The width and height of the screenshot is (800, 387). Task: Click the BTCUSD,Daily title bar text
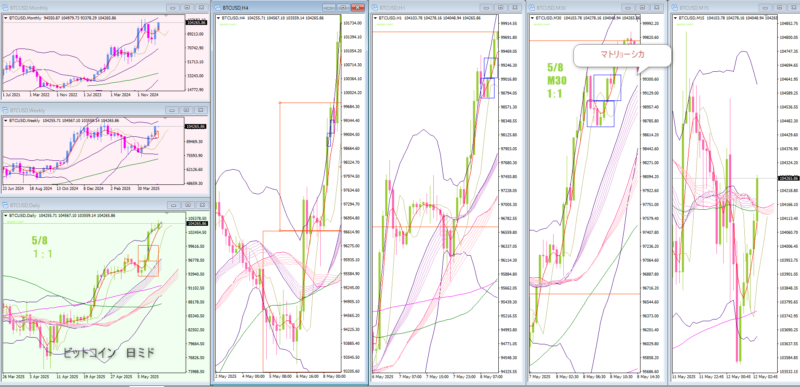tap(24, 204)
